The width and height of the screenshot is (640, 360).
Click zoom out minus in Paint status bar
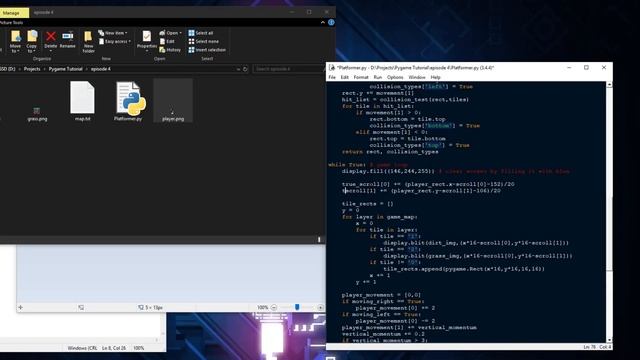[274, 307]
